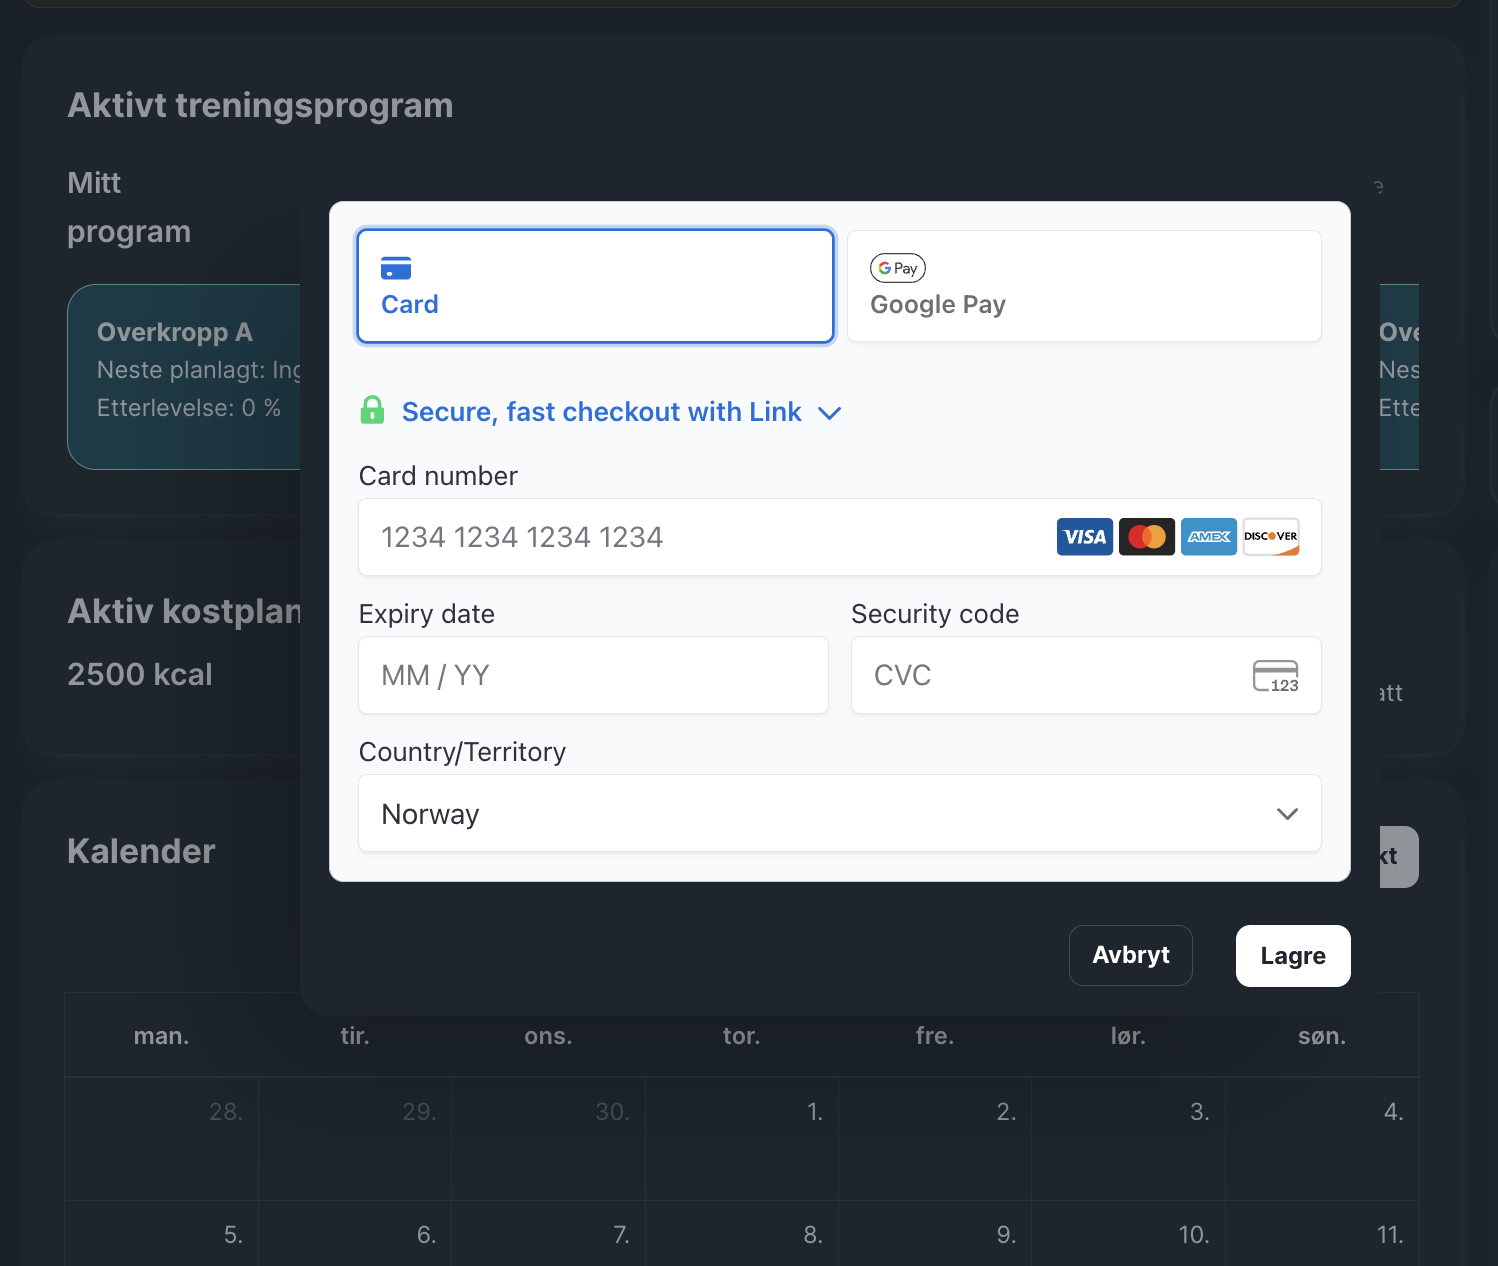Click the Discover card logo
1498x1266 pixels.
point(1271,537)
